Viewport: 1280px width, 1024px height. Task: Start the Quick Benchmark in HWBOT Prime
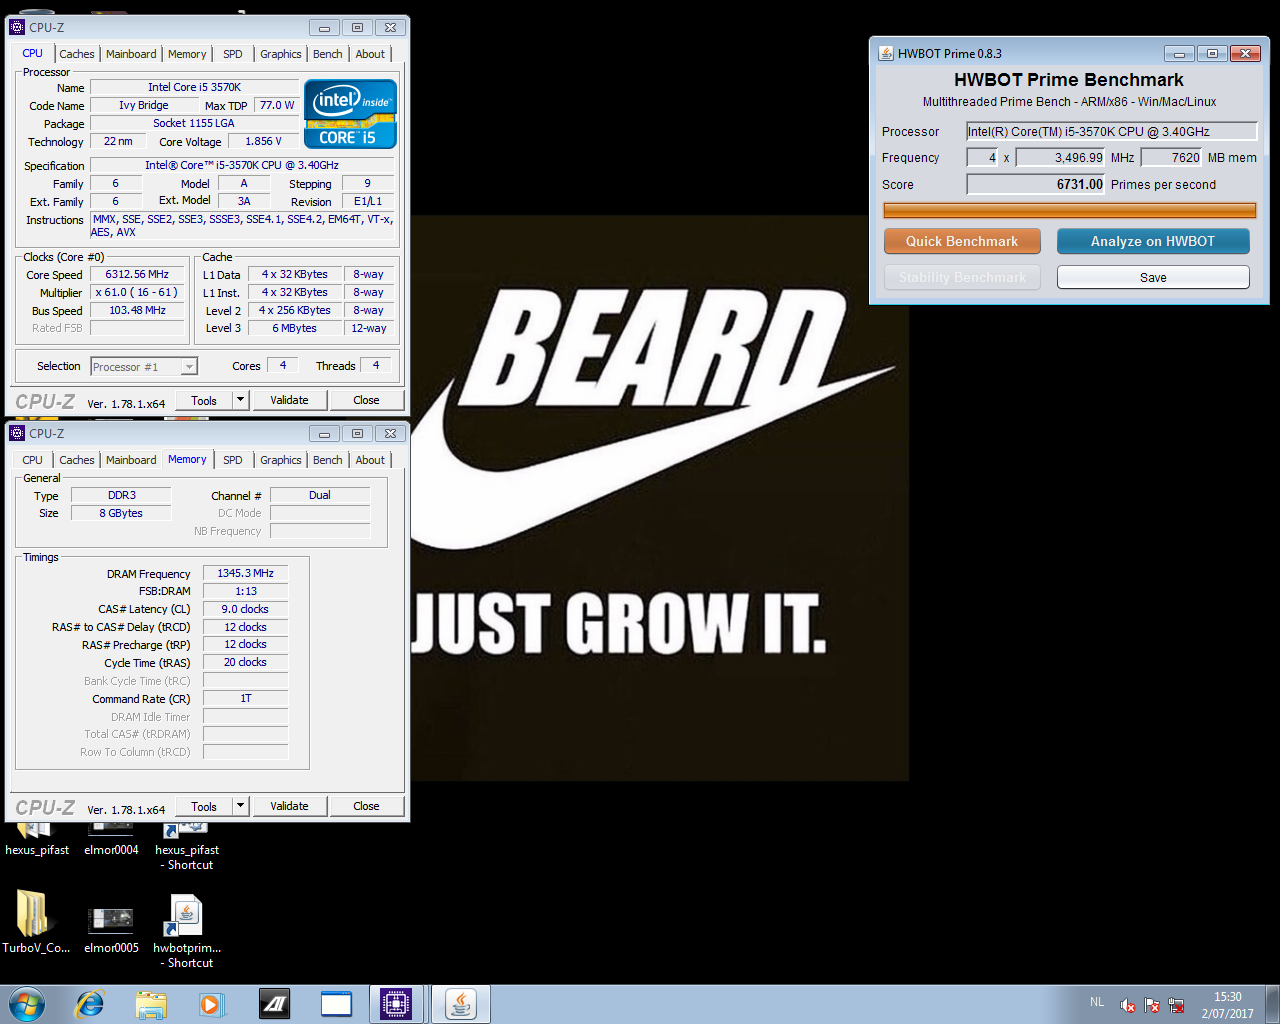point(962,241)
